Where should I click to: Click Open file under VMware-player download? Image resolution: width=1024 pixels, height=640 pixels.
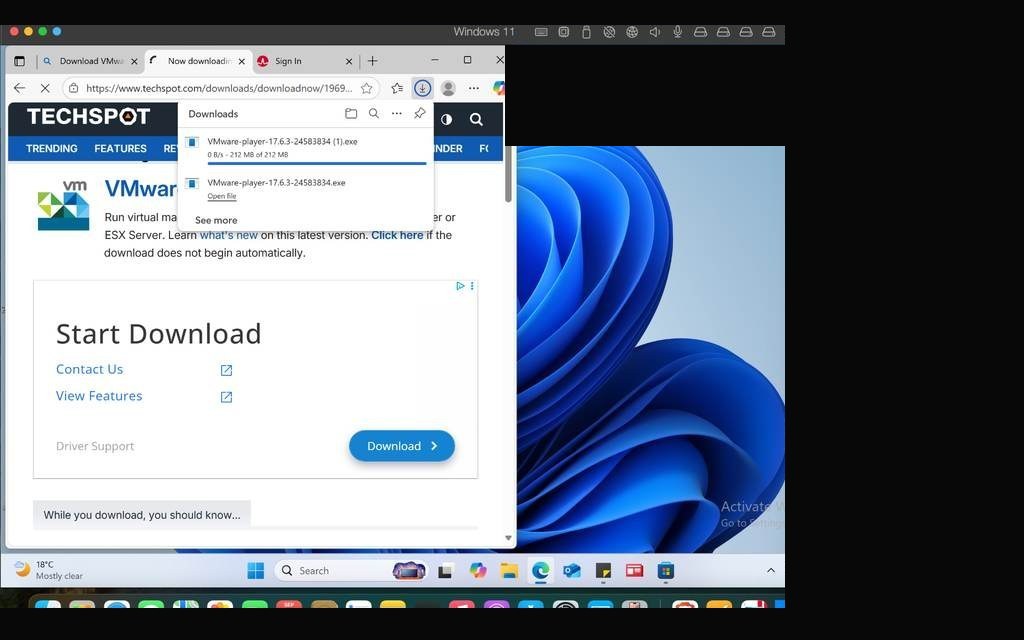222,196
